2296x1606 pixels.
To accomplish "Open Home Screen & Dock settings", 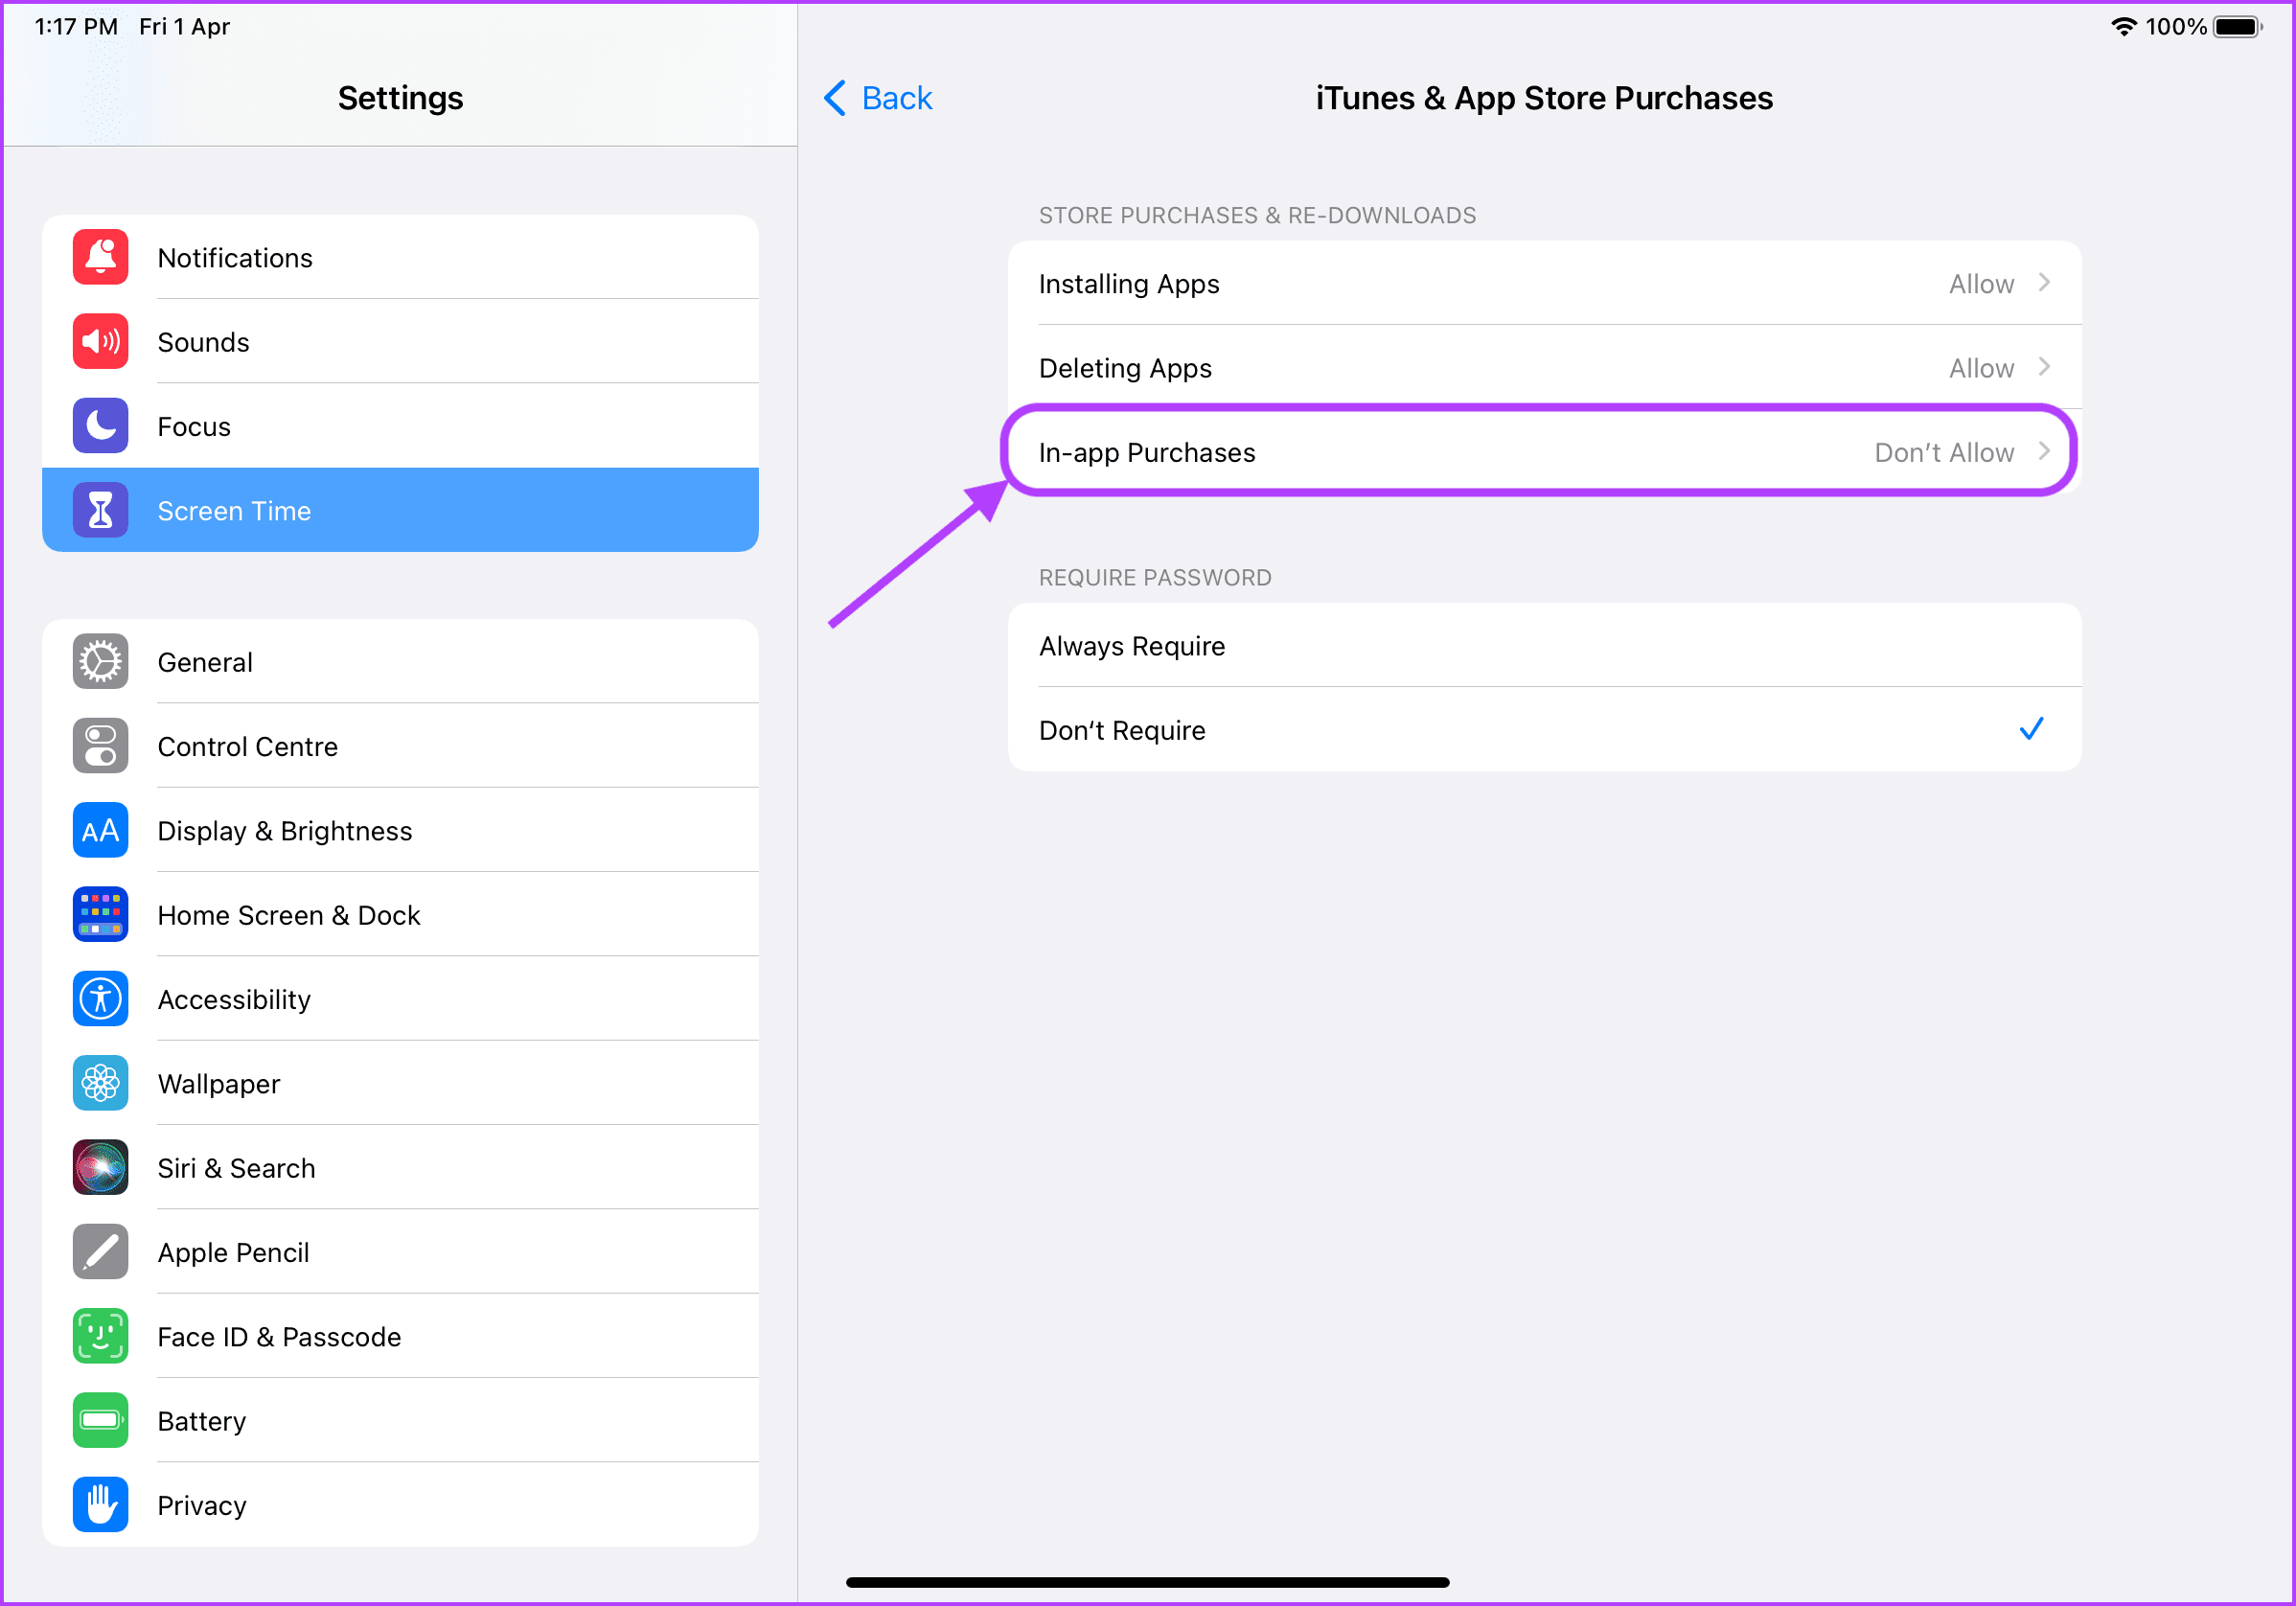I will (x=400, y=914).
